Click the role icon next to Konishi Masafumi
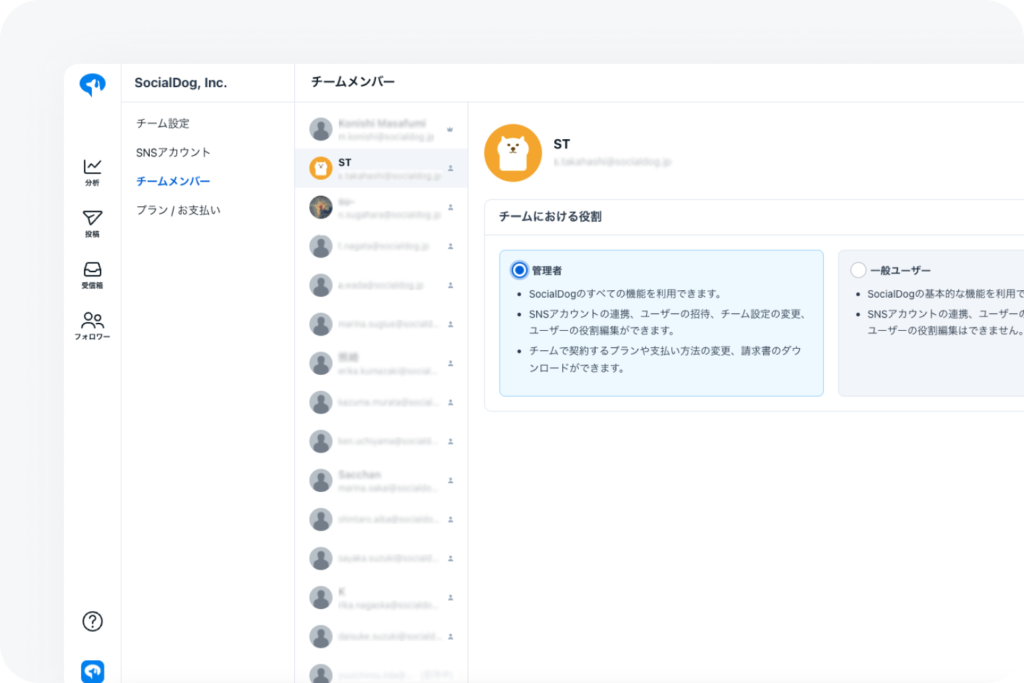Screen dimensions: 1024x683 [x=450, y=129]
